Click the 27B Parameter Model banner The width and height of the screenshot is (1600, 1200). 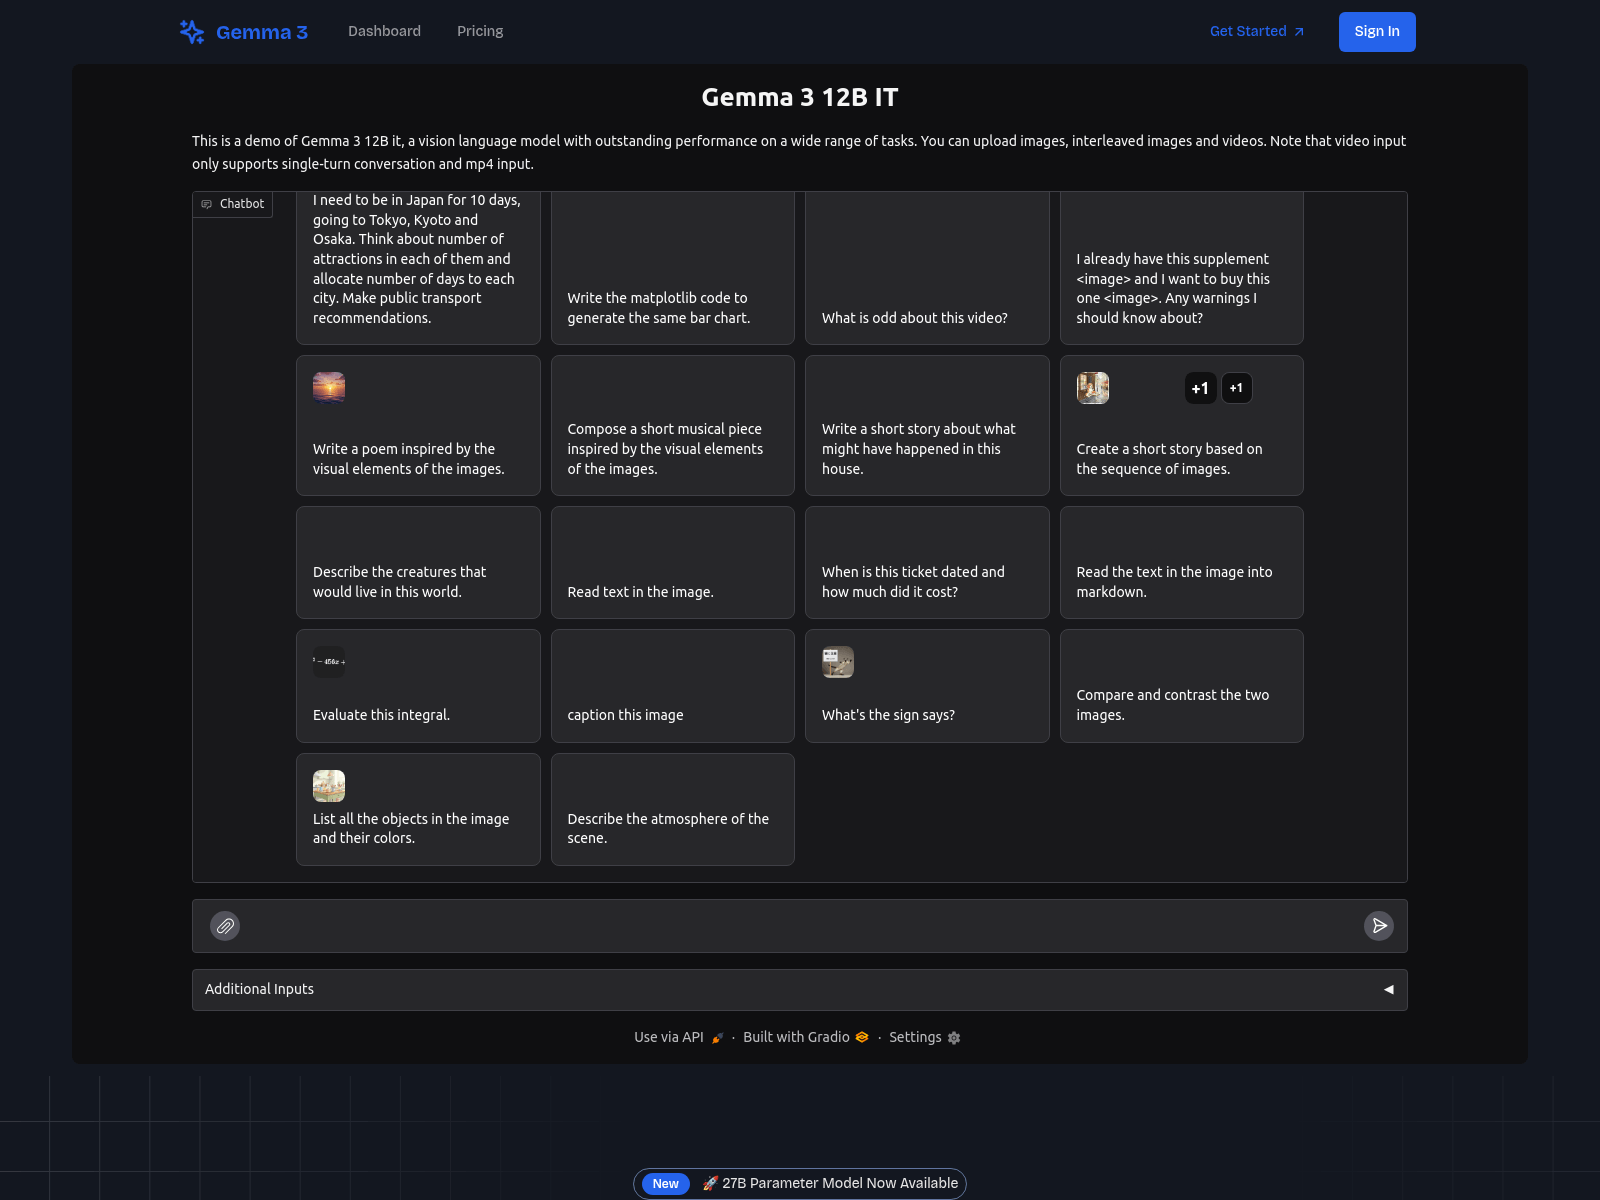(800, 1183)
